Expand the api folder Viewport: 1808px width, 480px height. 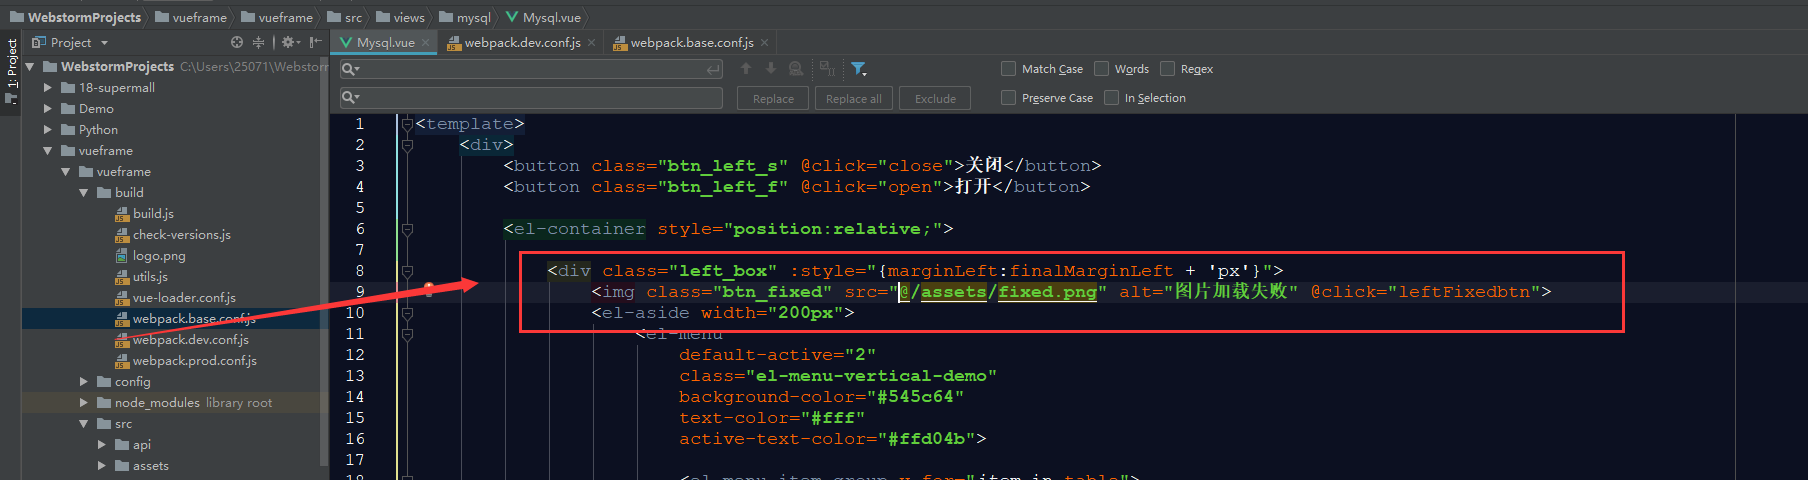point(102,445)
